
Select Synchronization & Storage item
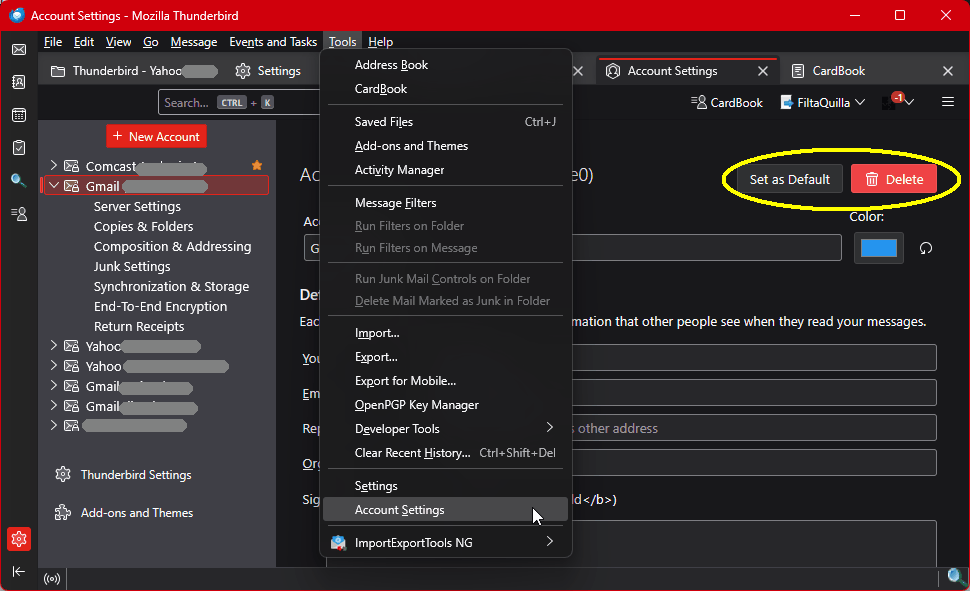coord(171,287)
